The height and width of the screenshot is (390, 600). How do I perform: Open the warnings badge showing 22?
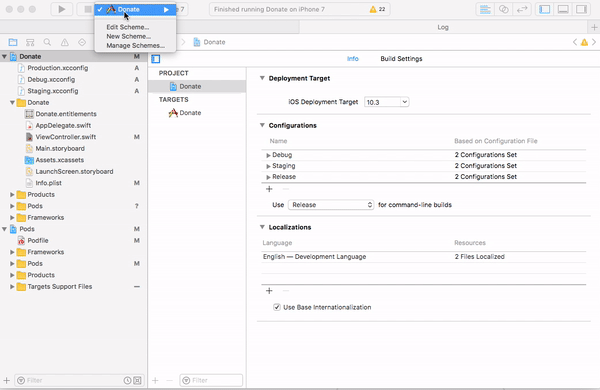pos(377,9)
